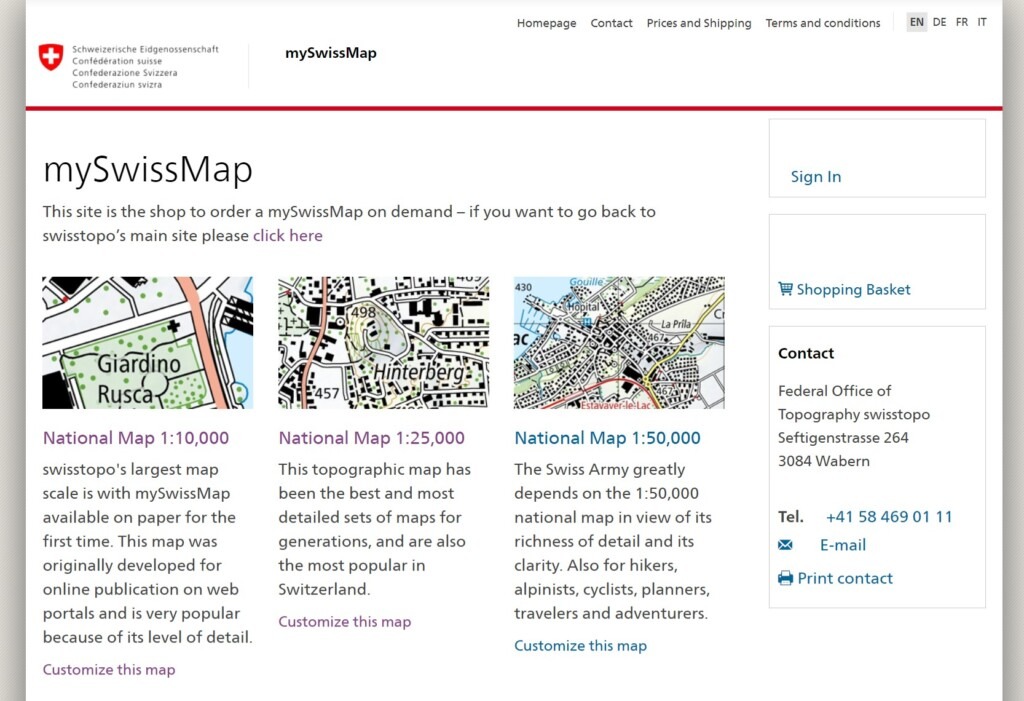1024x701 pixels.
Task: Click the printer icon beside Print contact
Action: tap(785, 578)
